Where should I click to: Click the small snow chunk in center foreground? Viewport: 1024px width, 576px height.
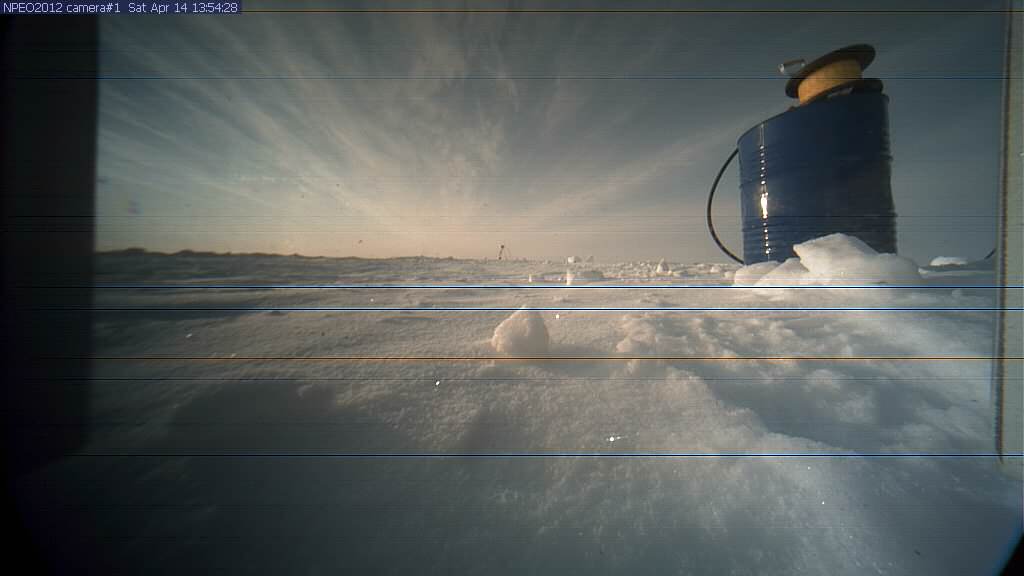point(520,333)
